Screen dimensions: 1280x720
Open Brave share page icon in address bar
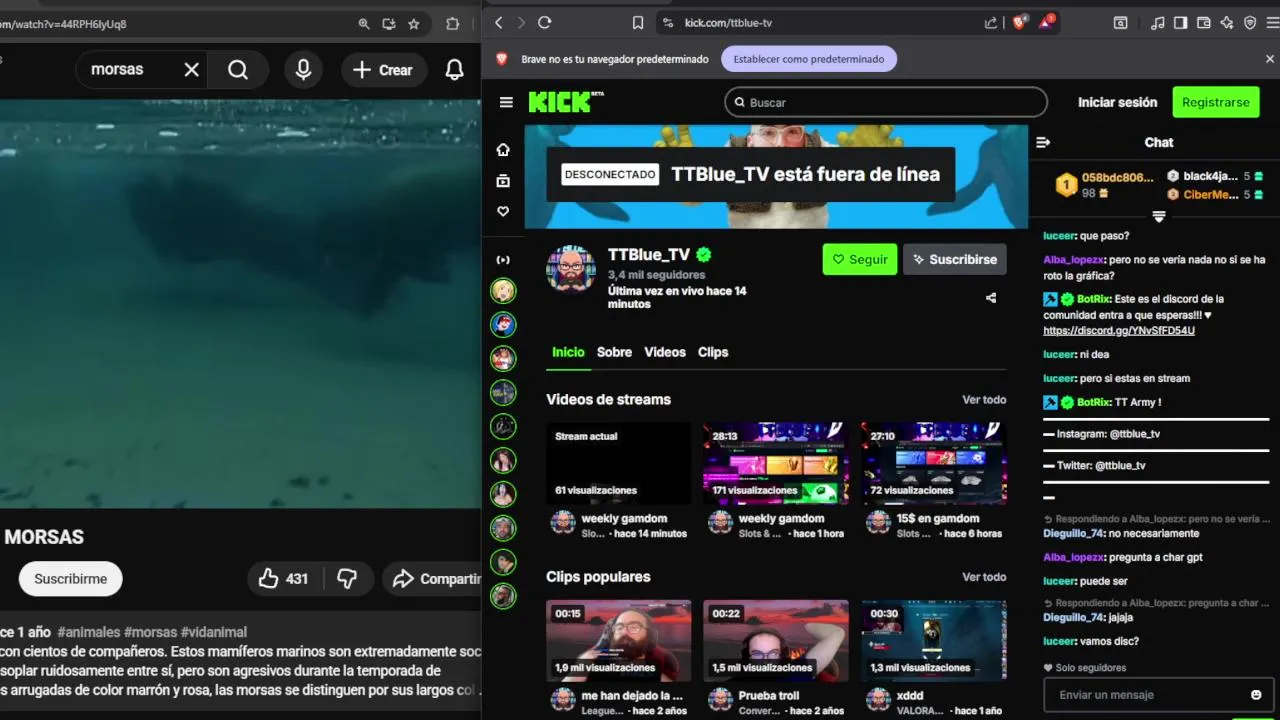tap(991, 22)
